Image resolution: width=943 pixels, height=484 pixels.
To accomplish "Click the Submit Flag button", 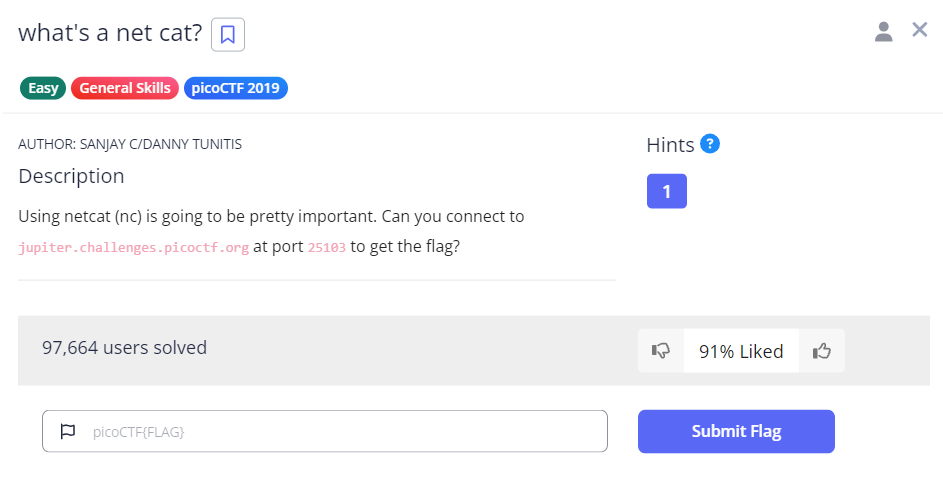I will pyautogui.click(x=736, y=432).
